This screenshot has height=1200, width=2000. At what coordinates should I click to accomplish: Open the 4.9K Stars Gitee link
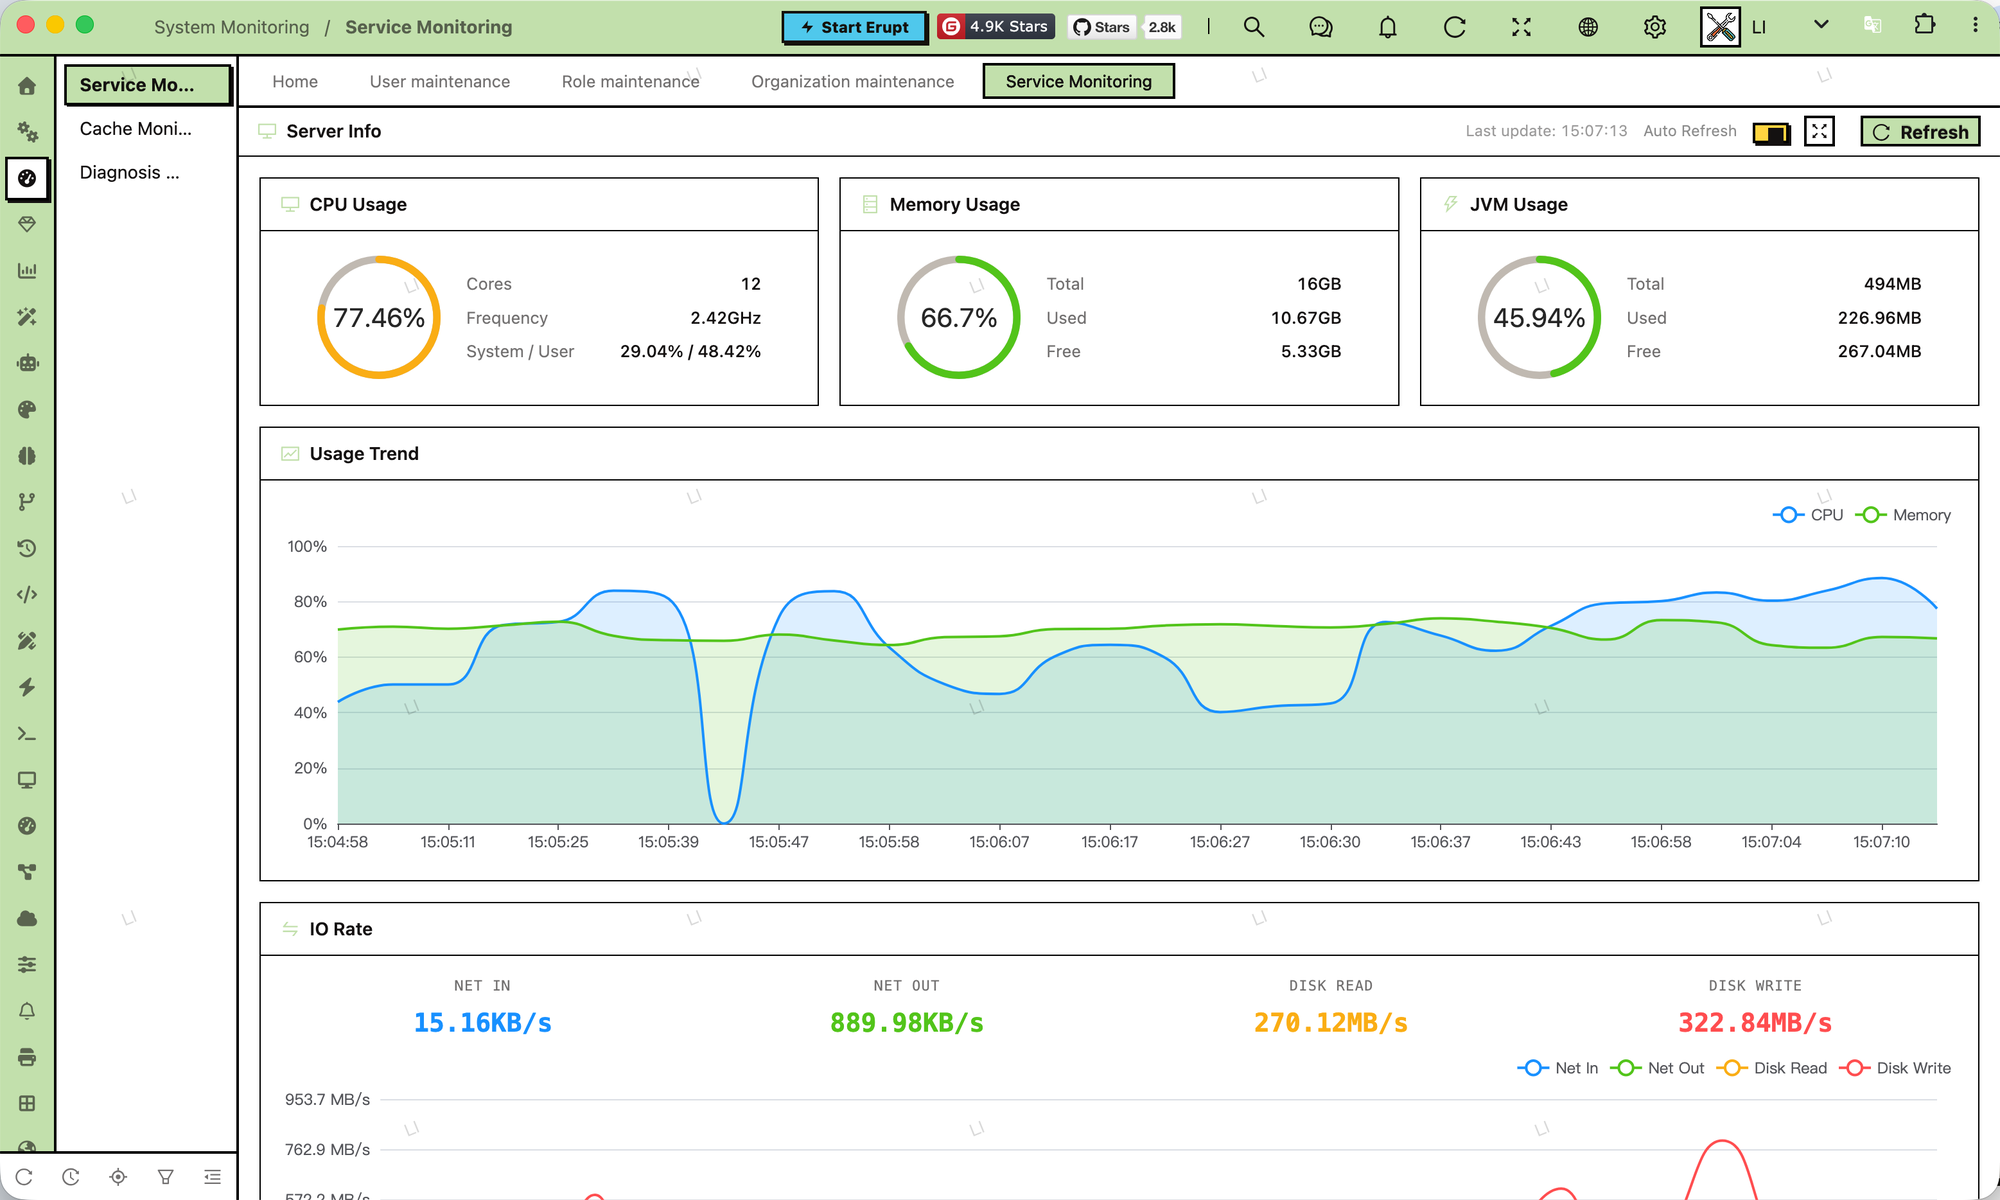point(996,27)
